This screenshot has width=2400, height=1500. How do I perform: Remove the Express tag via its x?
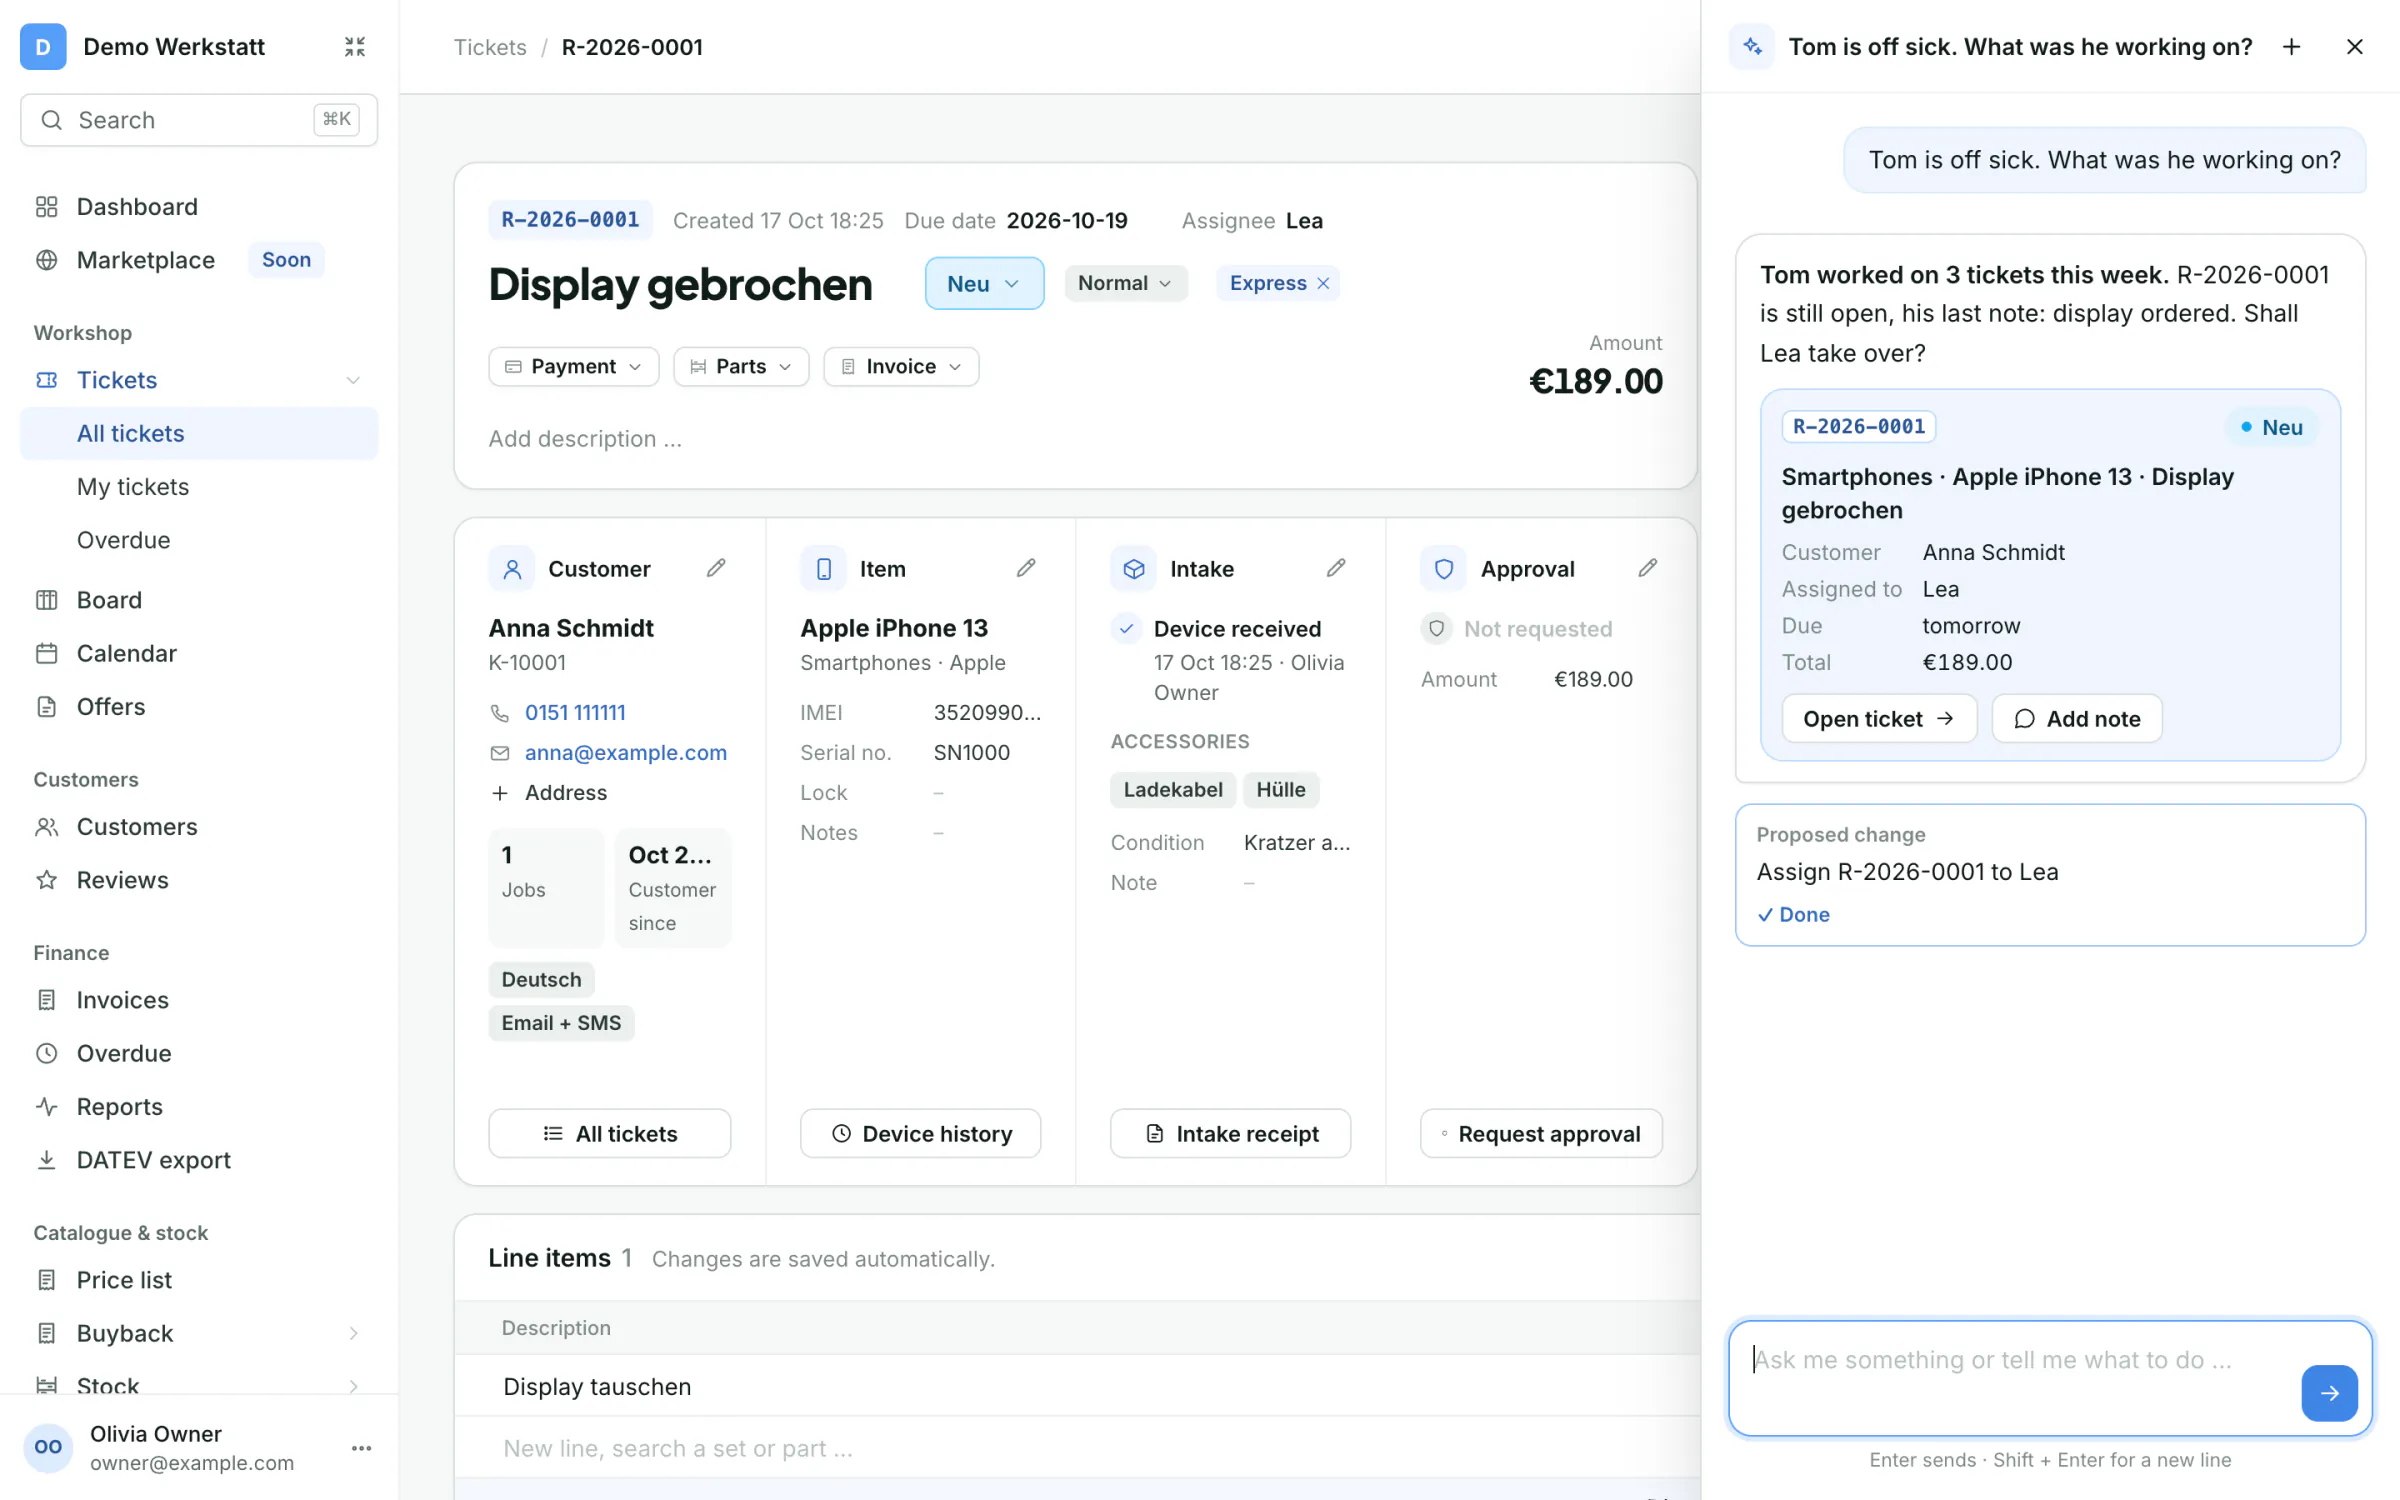[x=1323, y=283]
